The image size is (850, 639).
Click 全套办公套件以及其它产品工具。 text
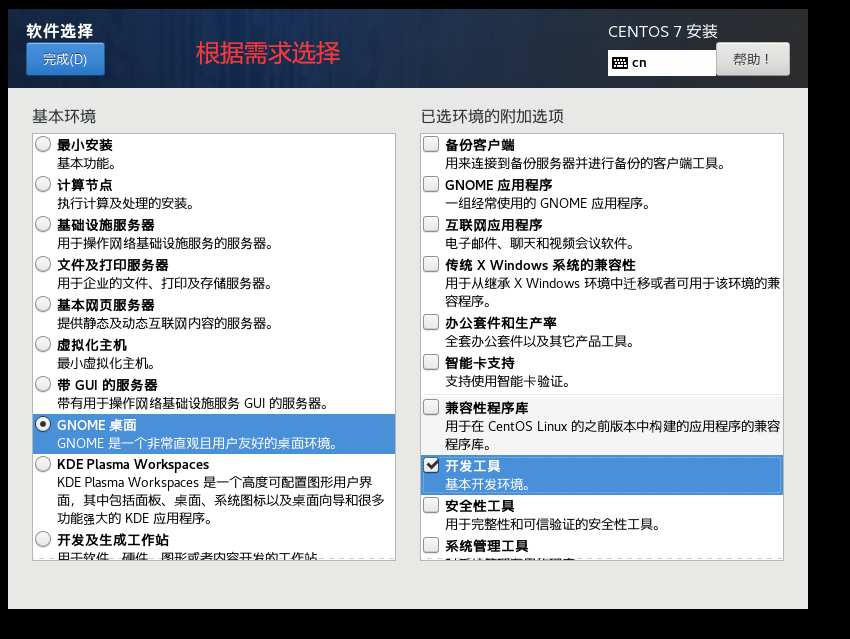(x=539, y=341)
